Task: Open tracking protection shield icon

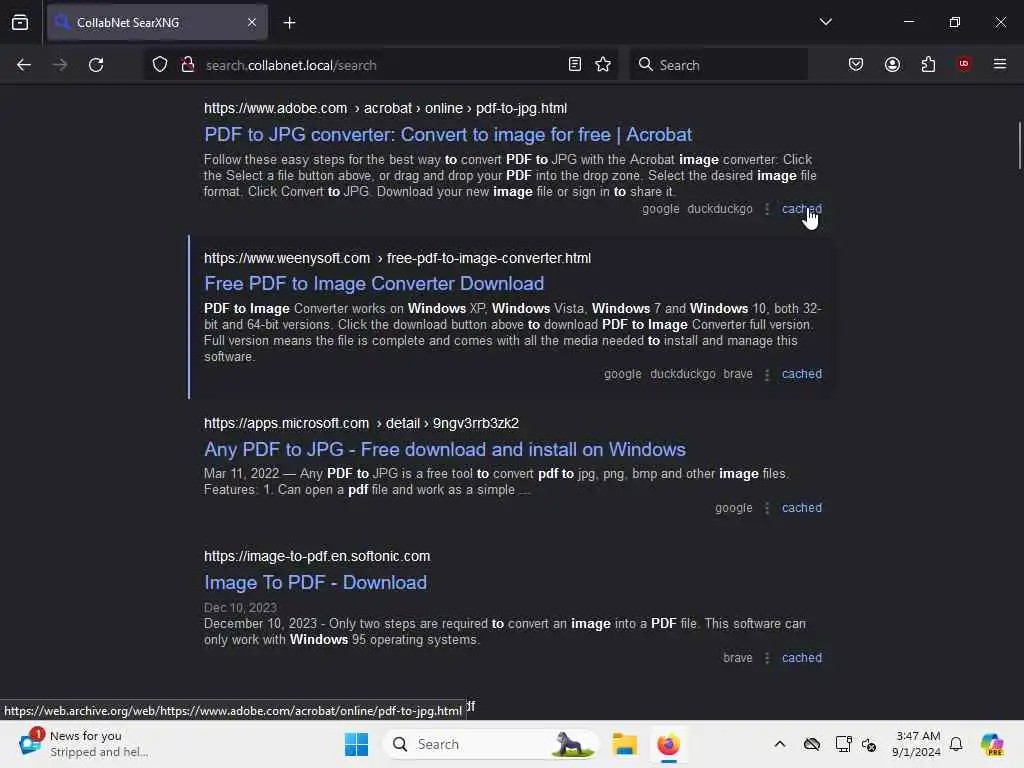Action: [160, 65]
